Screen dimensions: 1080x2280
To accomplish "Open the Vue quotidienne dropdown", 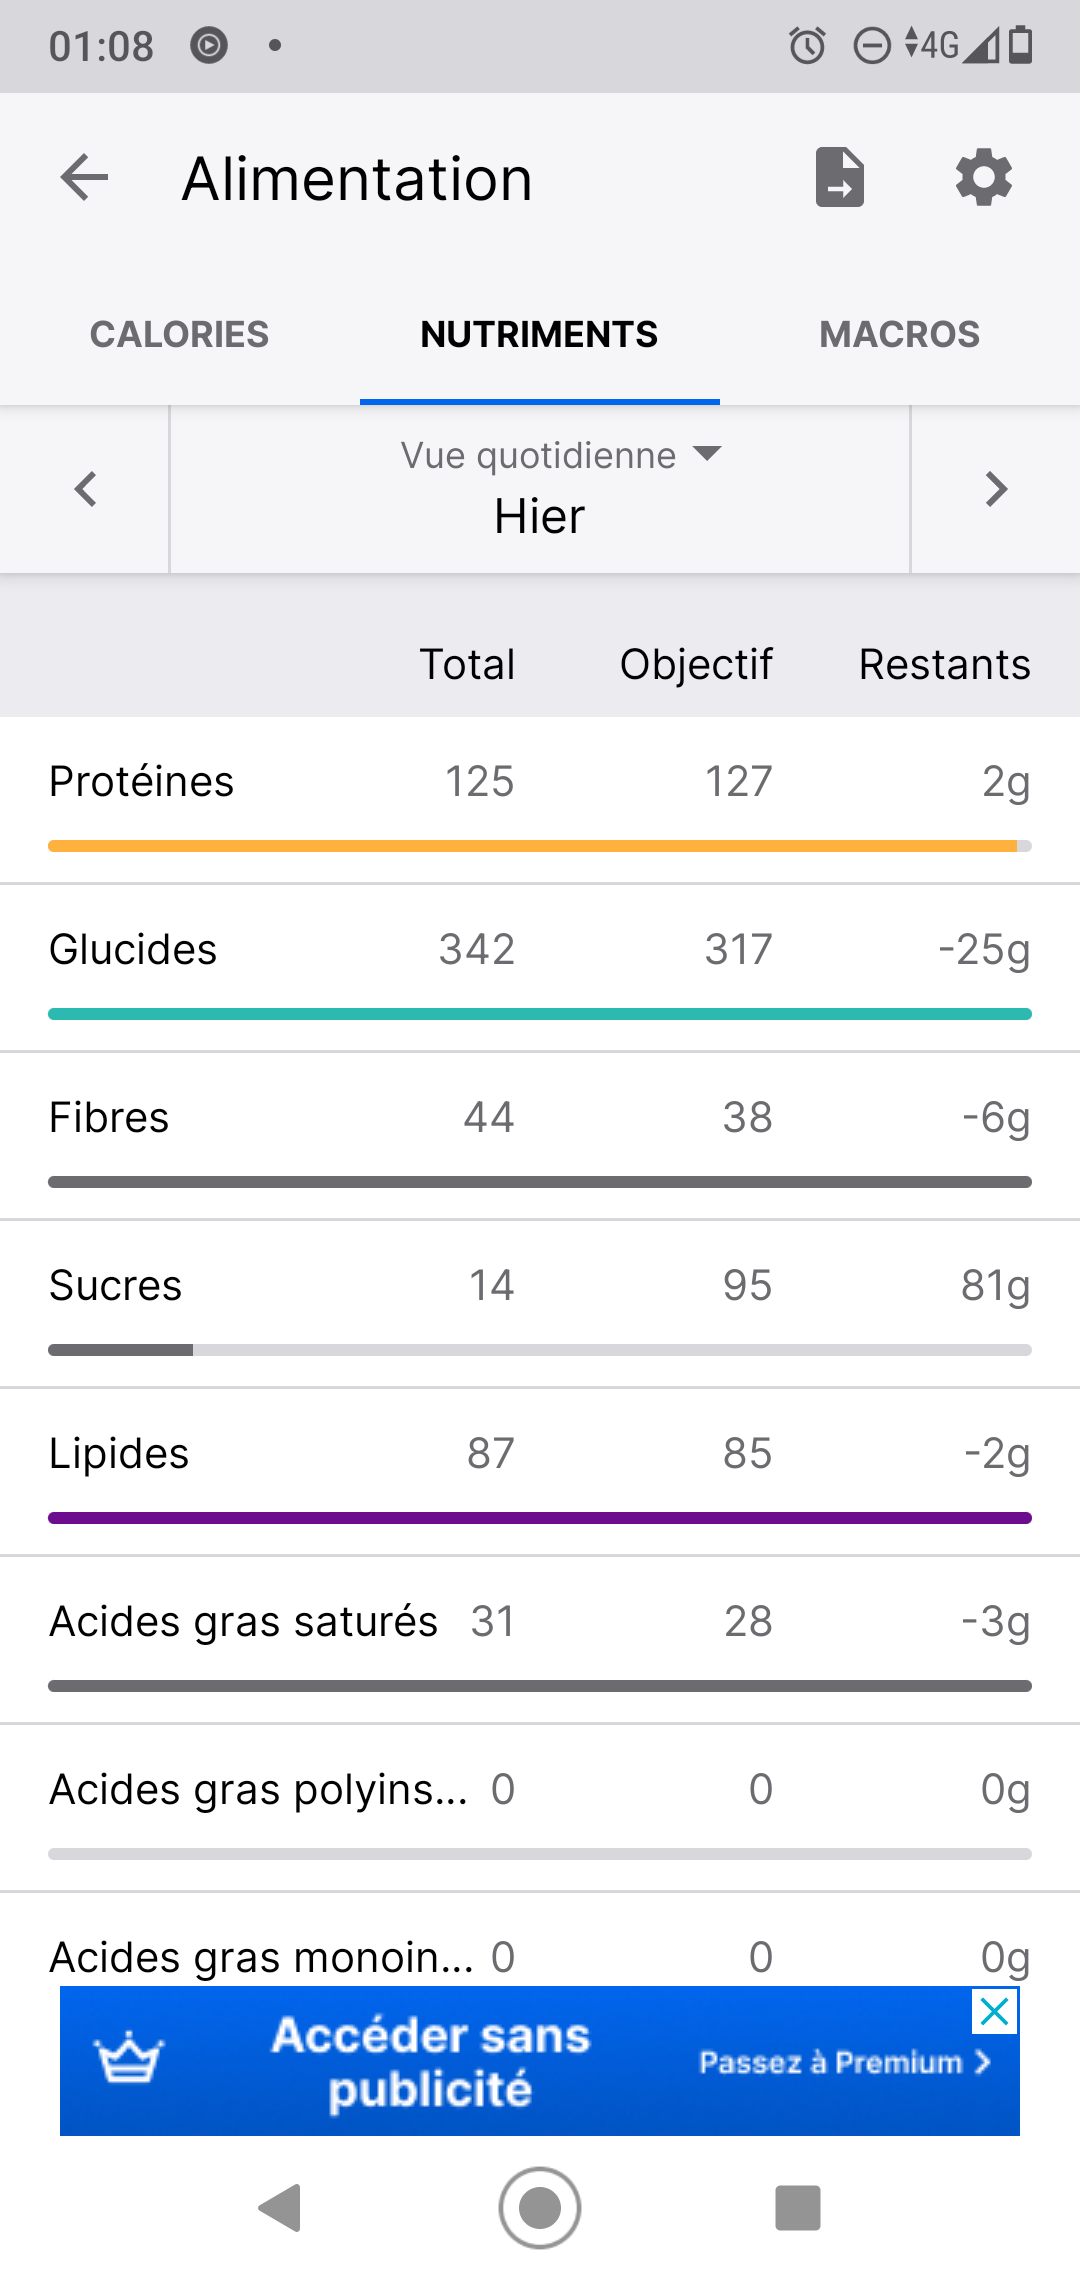I will pos(560,456).
